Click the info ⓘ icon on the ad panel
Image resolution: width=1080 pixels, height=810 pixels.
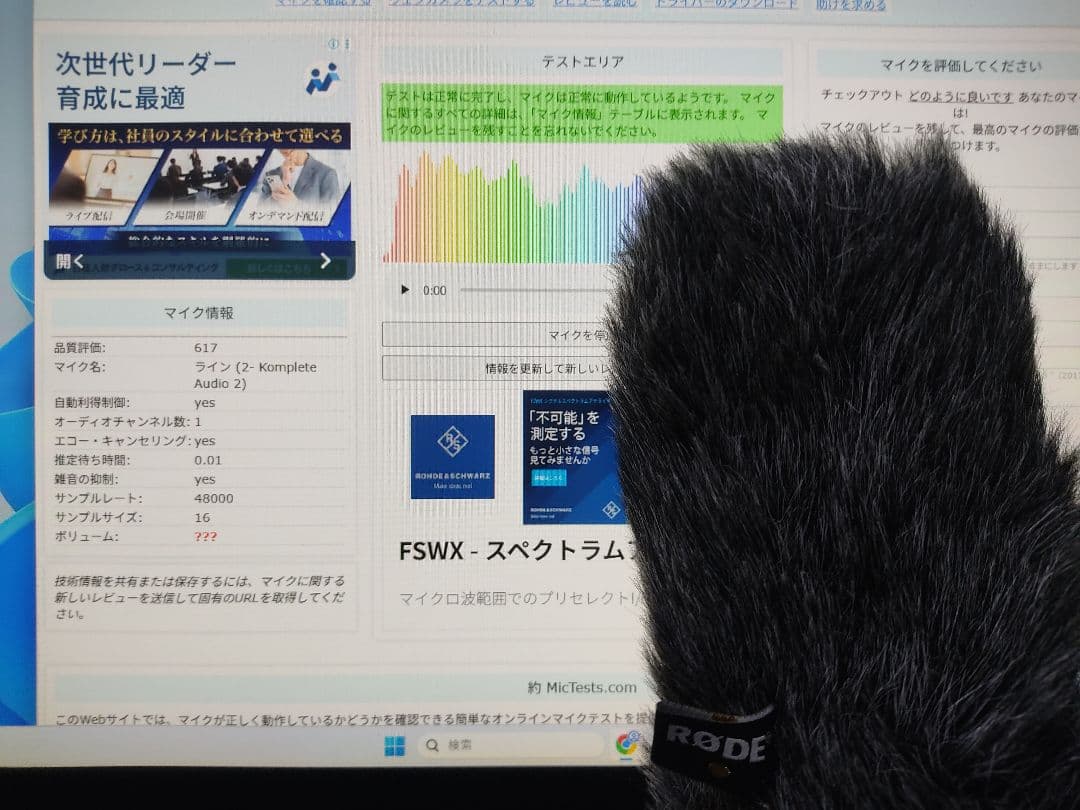pyautogui.click(x=333, y=44)
